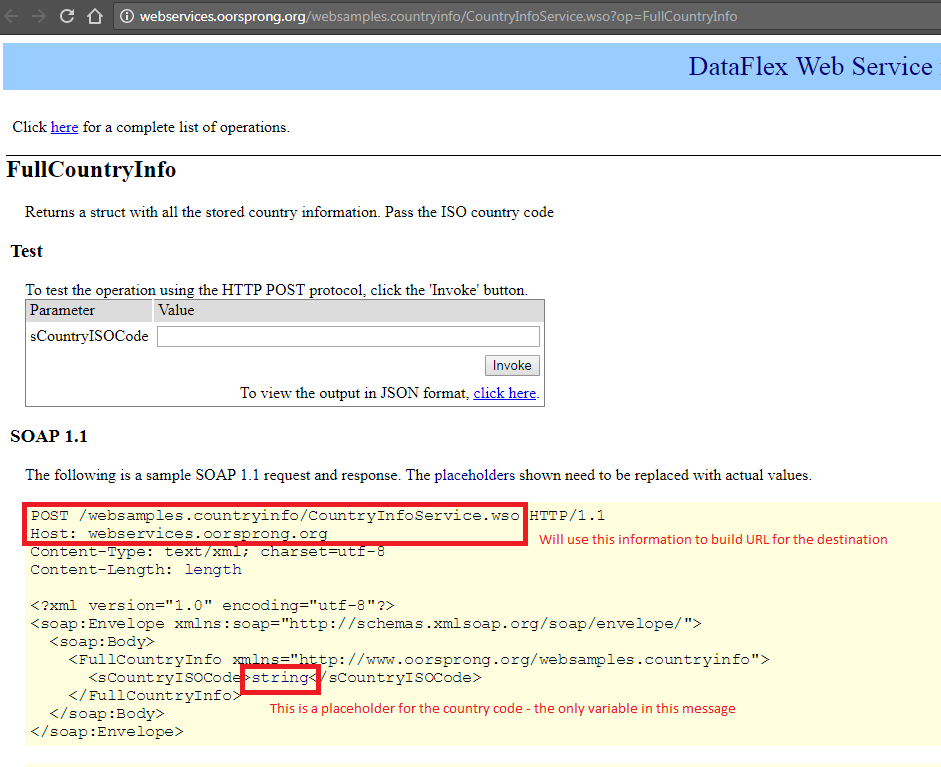Click the SOAP 1.1 section heading

click(49, 437)
